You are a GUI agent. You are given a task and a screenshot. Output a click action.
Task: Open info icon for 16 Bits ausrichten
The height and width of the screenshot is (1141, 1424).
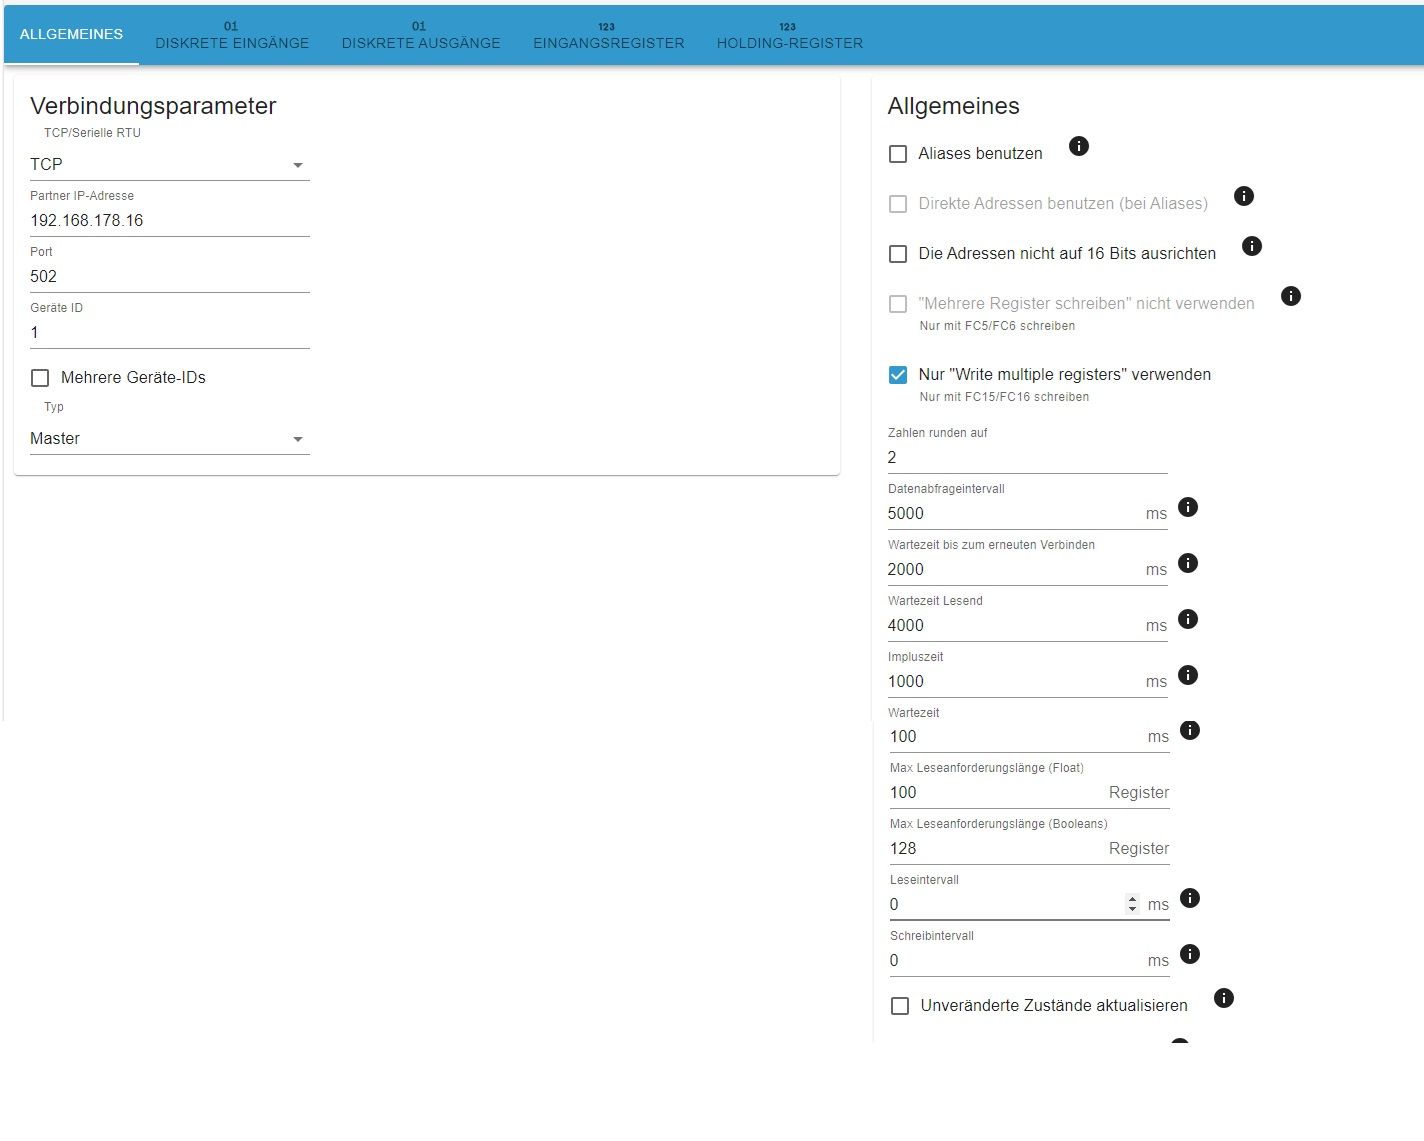pyautogui.click(x=1251, y=246)
